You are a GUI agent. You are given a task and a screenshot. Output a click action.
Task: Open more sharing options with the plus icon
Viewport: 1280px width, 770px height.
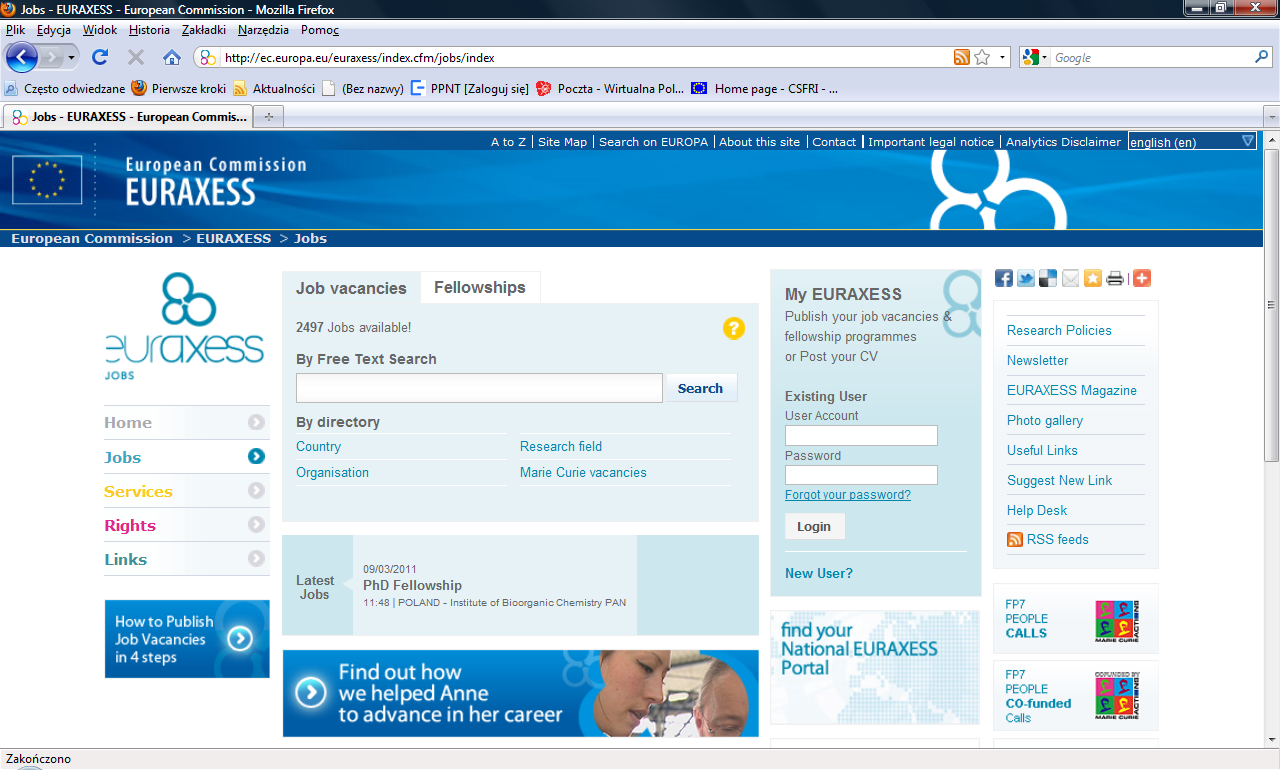coord(1142,278)
